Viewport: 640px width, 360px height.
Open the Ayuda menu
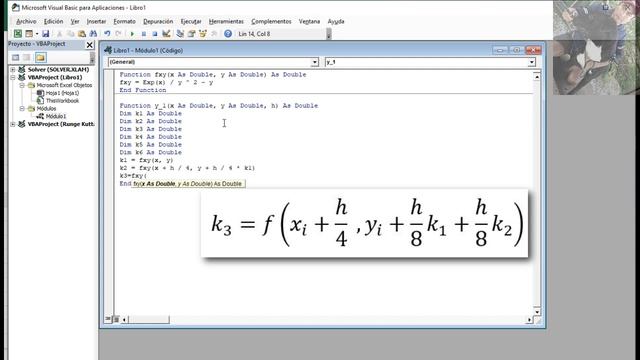(x=336, y=22)
